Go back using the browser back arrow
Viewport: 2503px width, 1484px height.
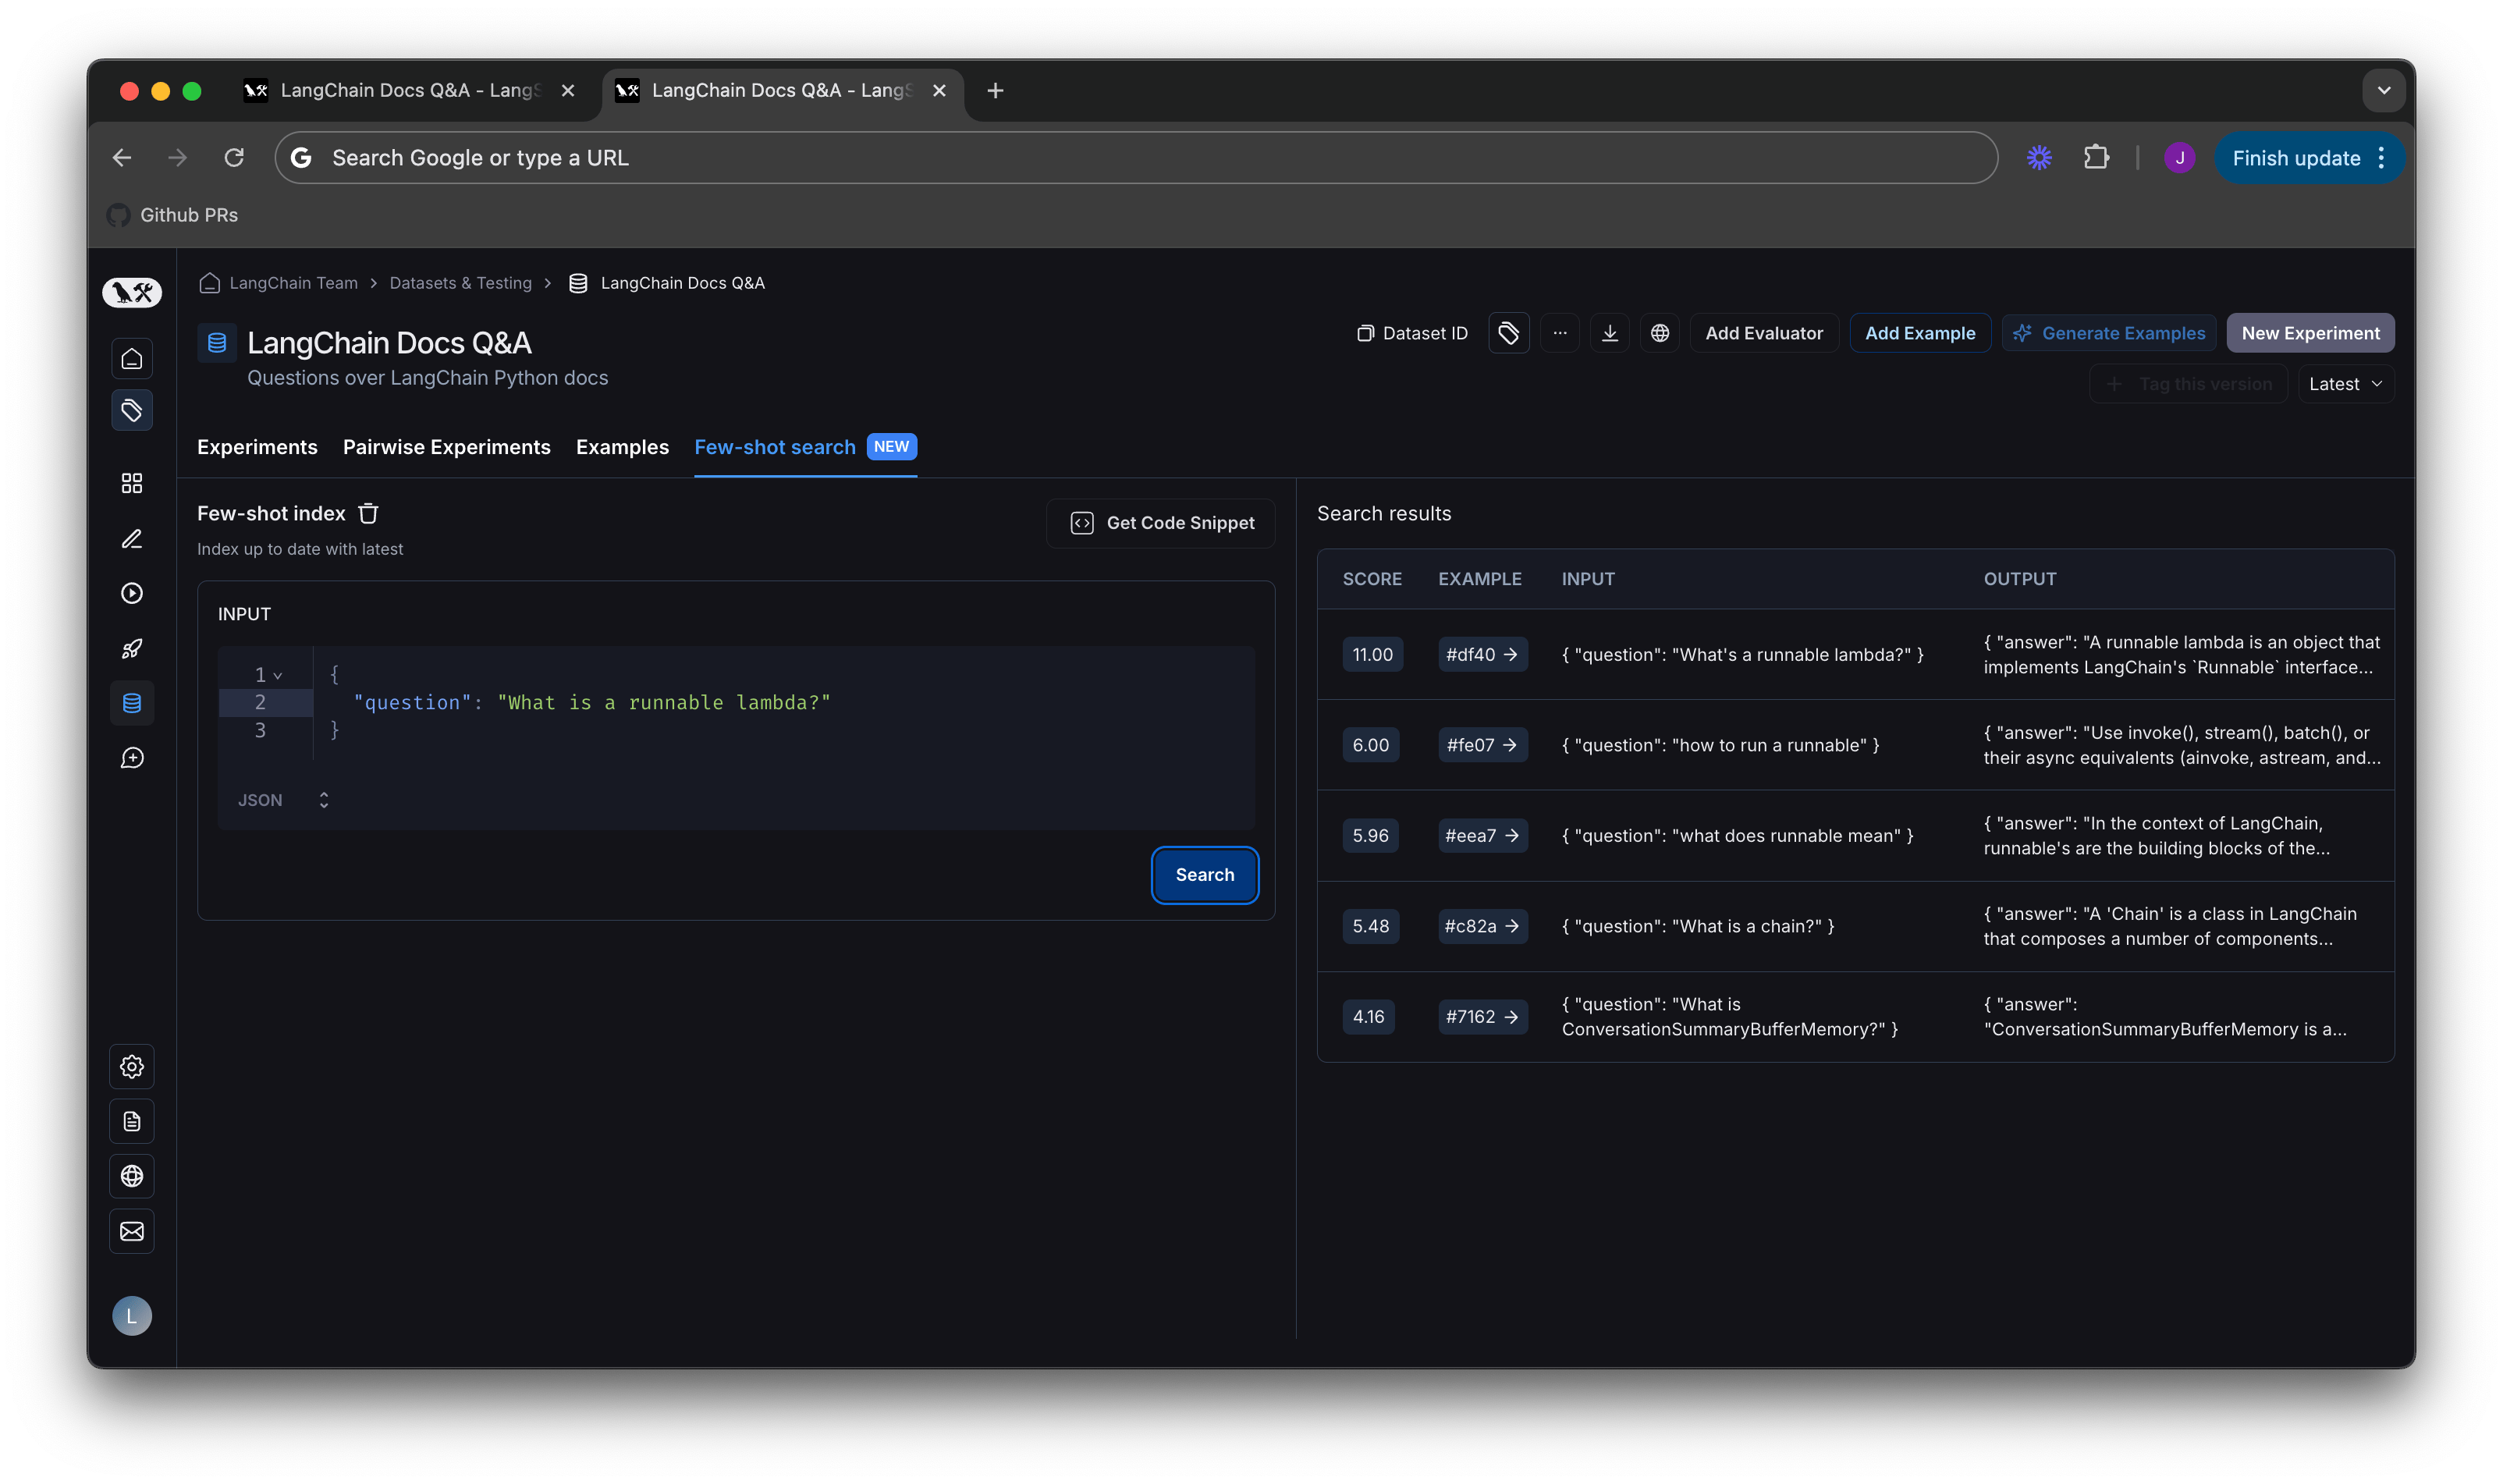coord(122,158)
